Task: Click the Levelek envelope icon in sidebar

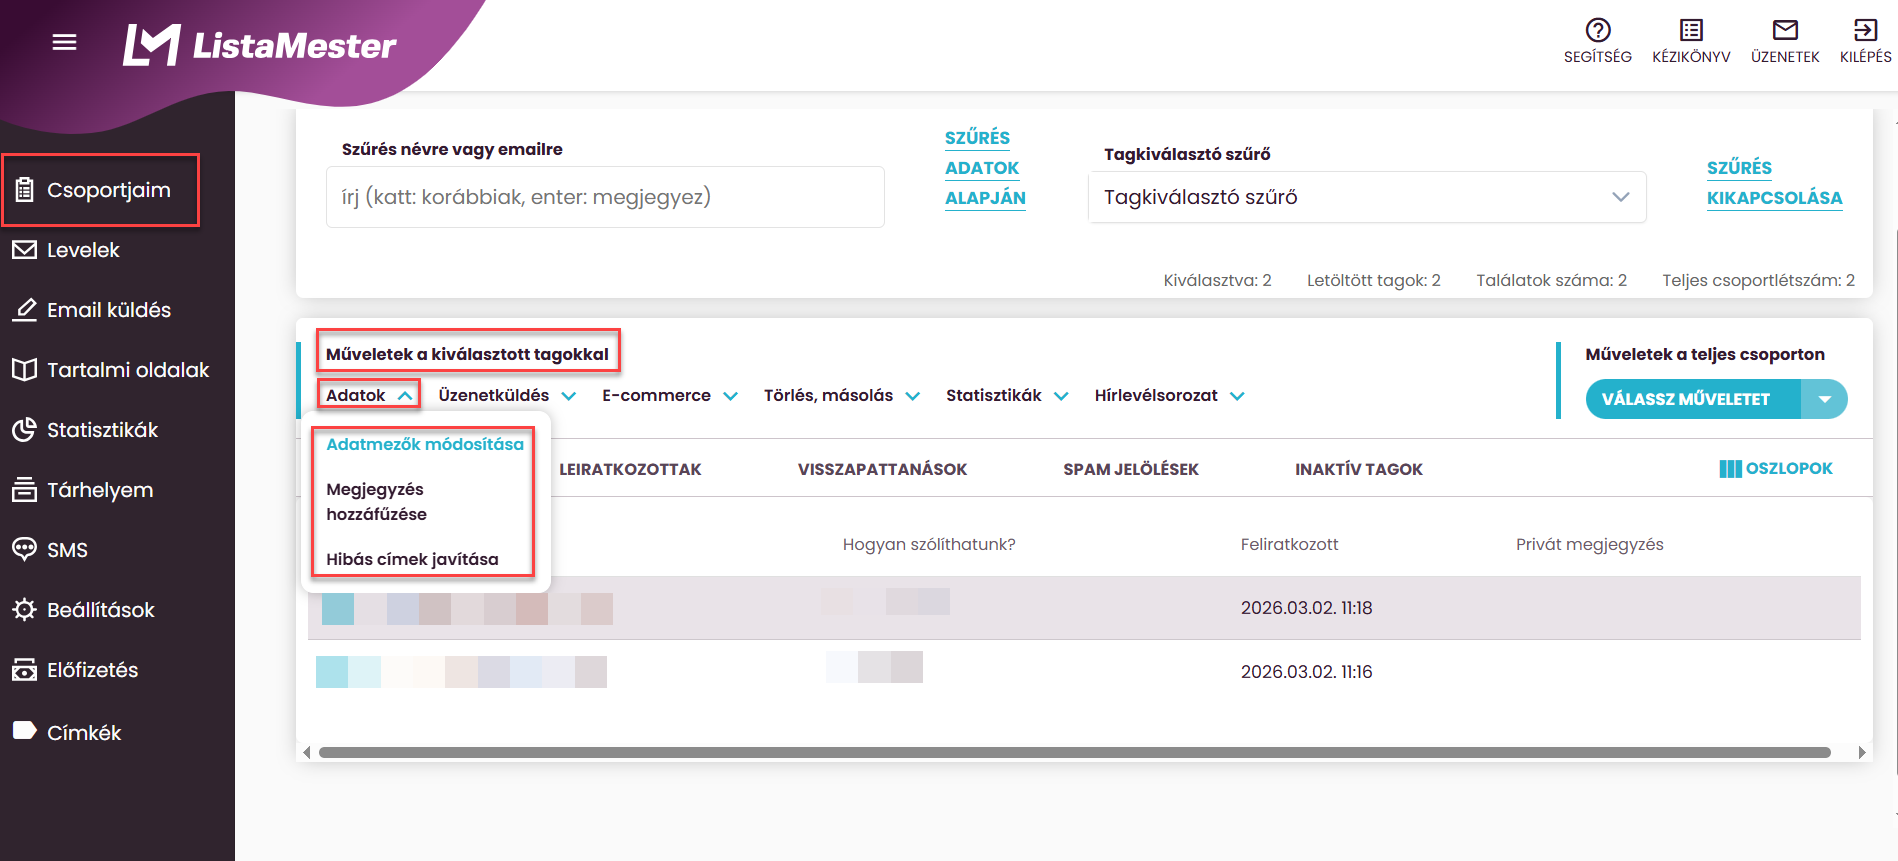Action: (25, 250)
